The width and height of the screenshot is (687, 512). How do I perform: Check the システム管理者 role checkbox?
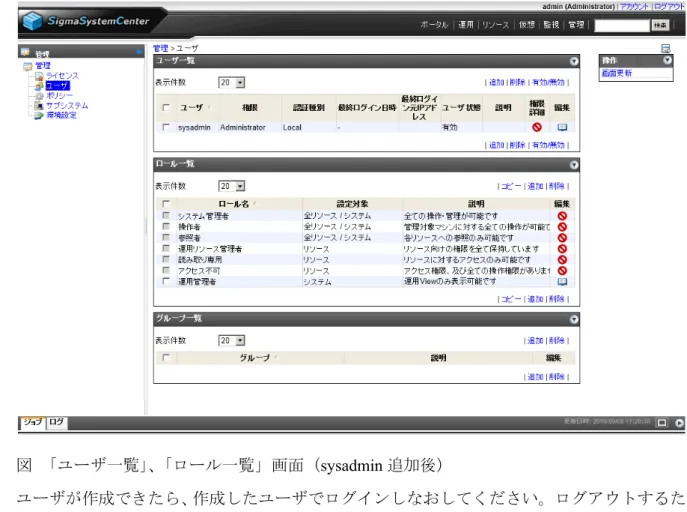(166, 215)
